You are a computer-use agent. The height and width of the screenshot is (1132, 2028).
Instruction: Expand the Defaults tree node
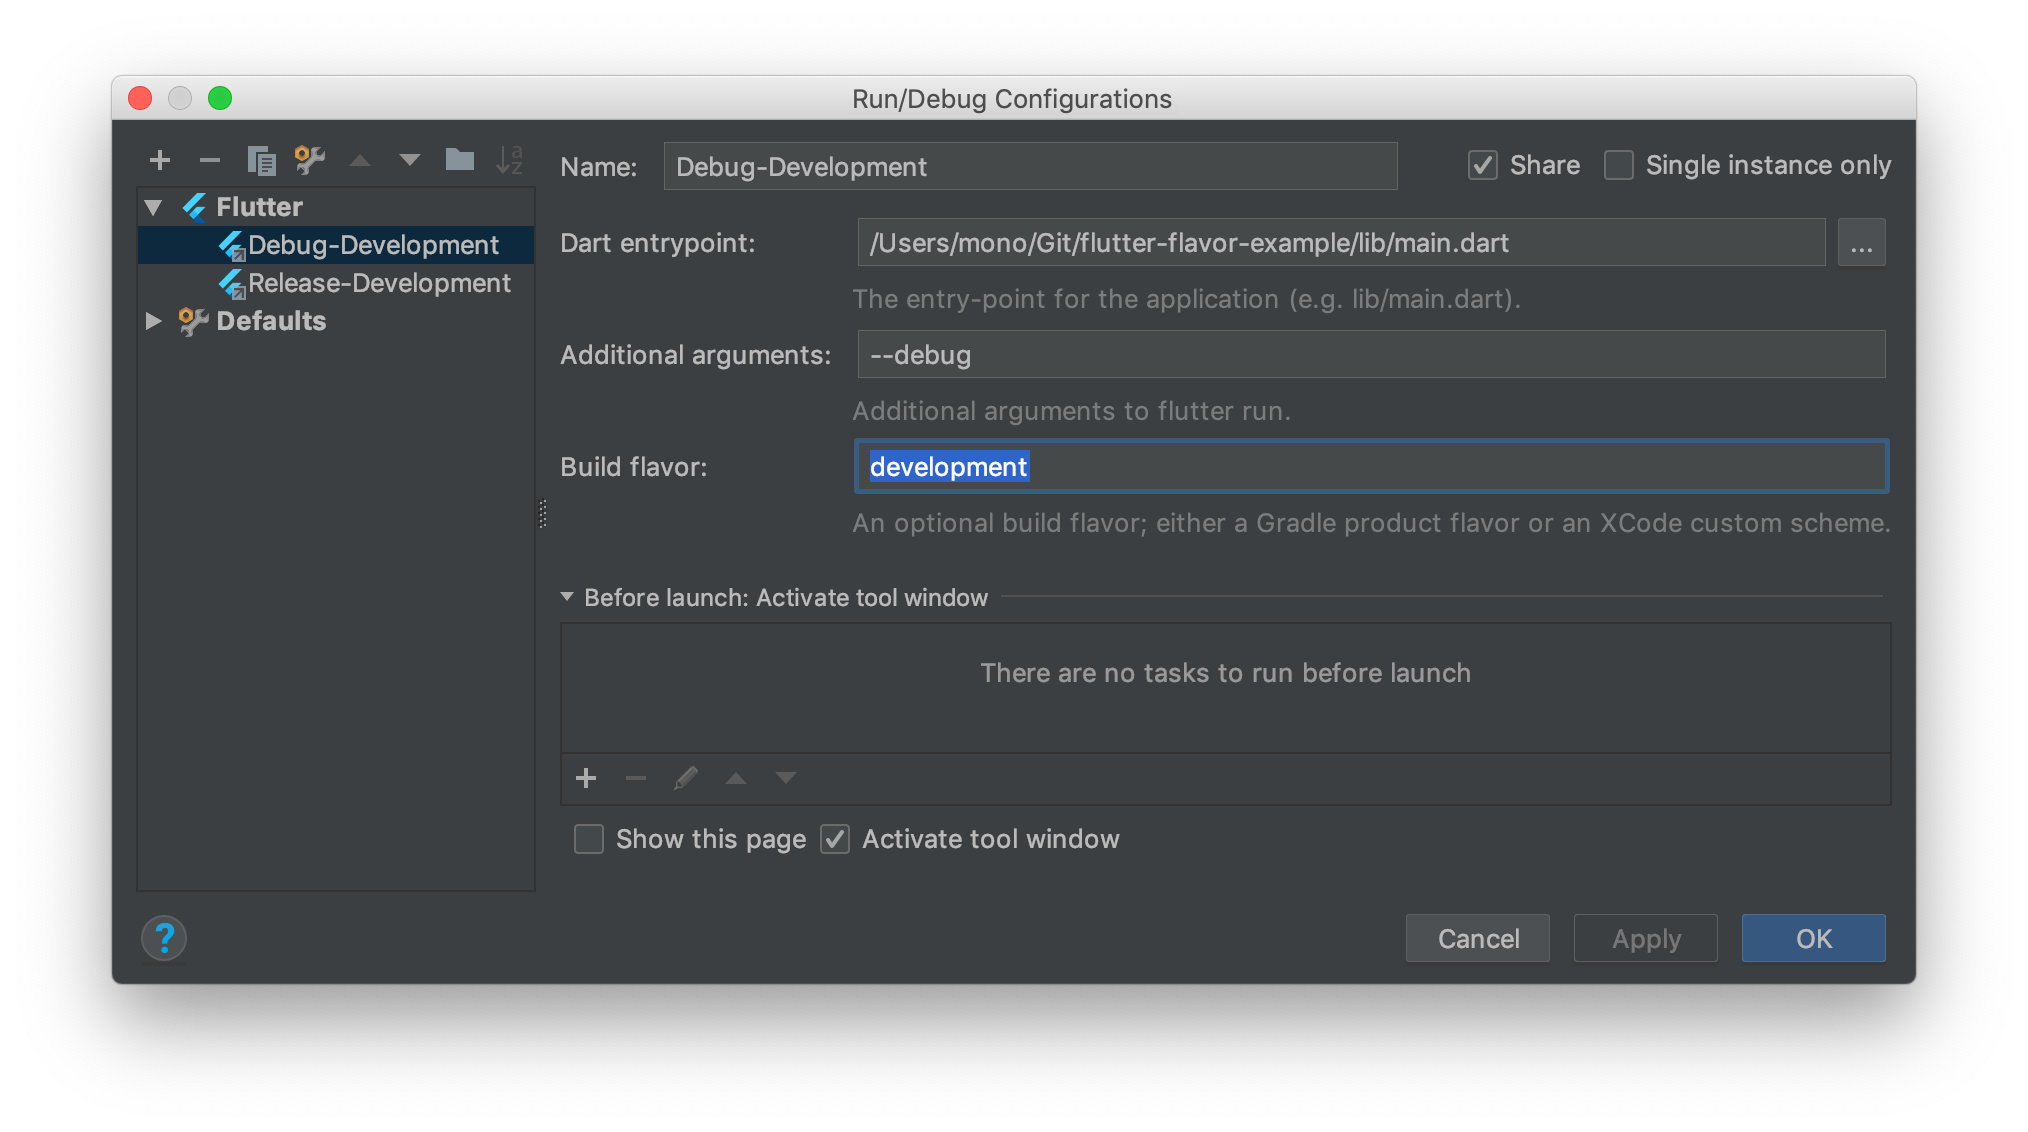[154, 321]
